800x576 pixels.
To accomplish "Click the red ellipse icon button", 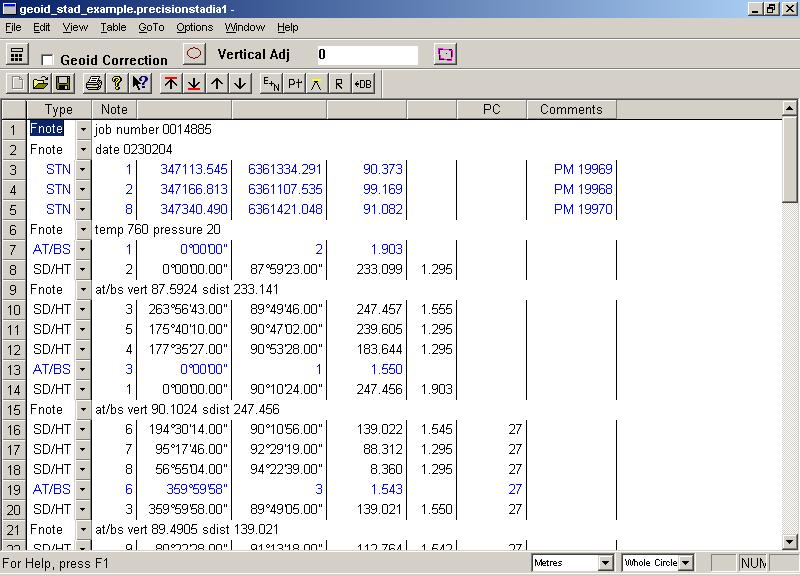I will [196, 54].
